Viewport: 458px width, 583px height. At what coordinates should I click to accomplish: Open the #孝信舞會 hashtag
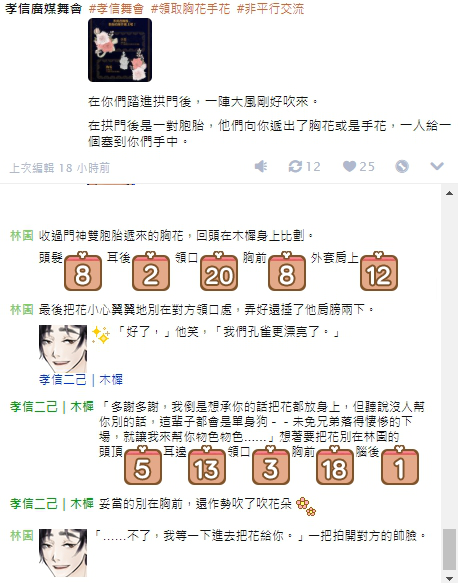point(116,9)
